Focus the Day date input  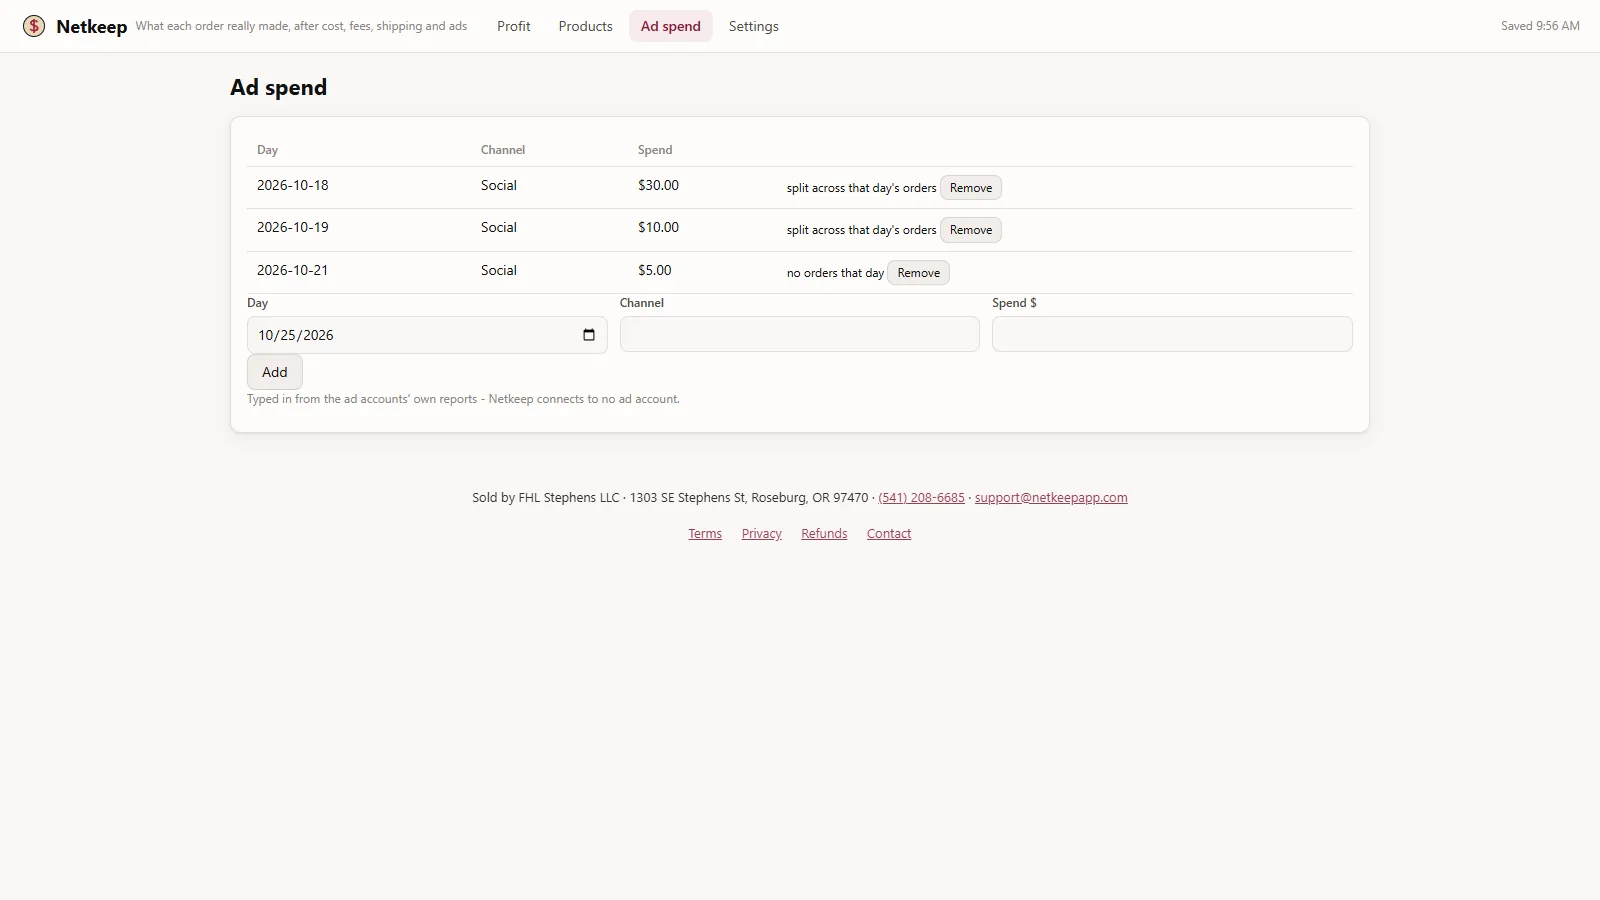pos(427,335)
